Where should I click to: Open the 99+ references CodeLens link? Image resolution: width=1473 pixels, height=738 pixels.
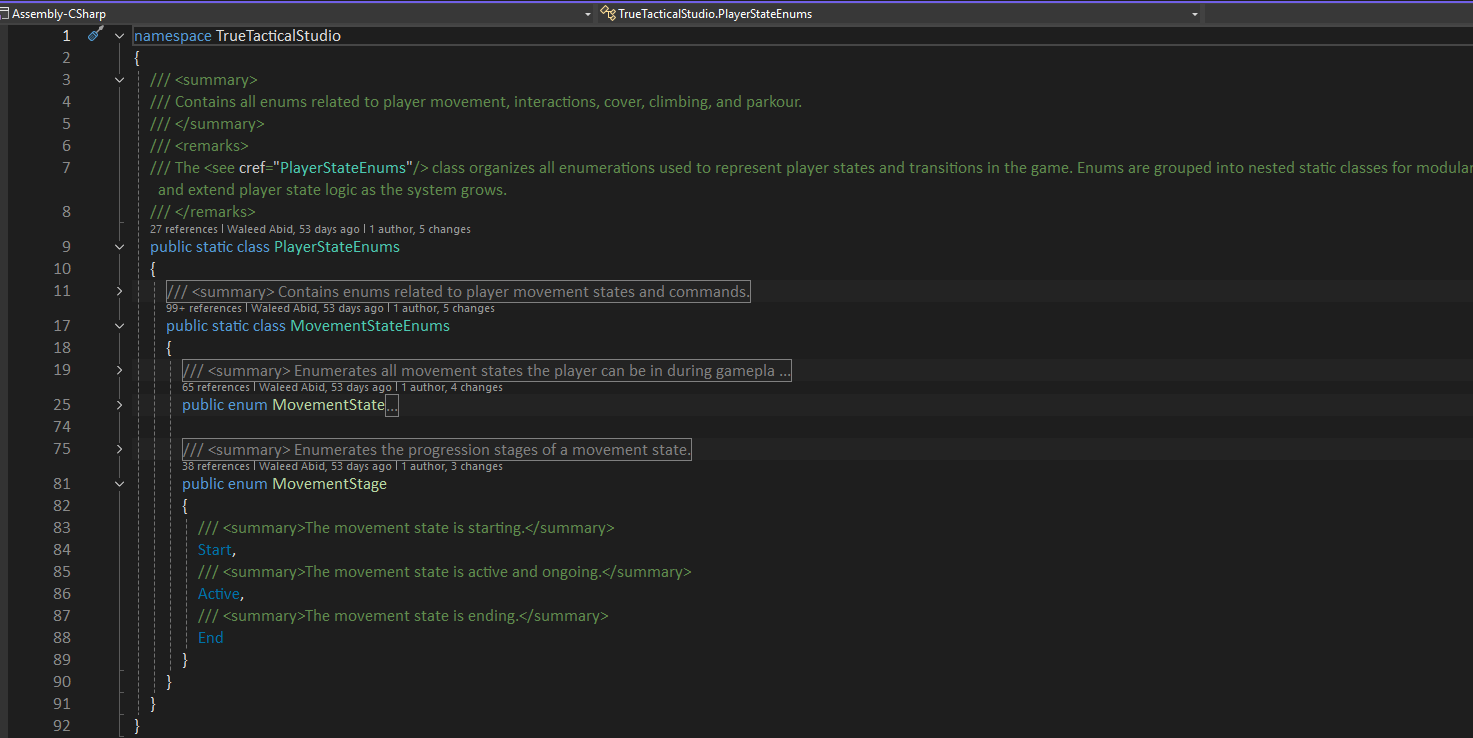tap(204, 308)
